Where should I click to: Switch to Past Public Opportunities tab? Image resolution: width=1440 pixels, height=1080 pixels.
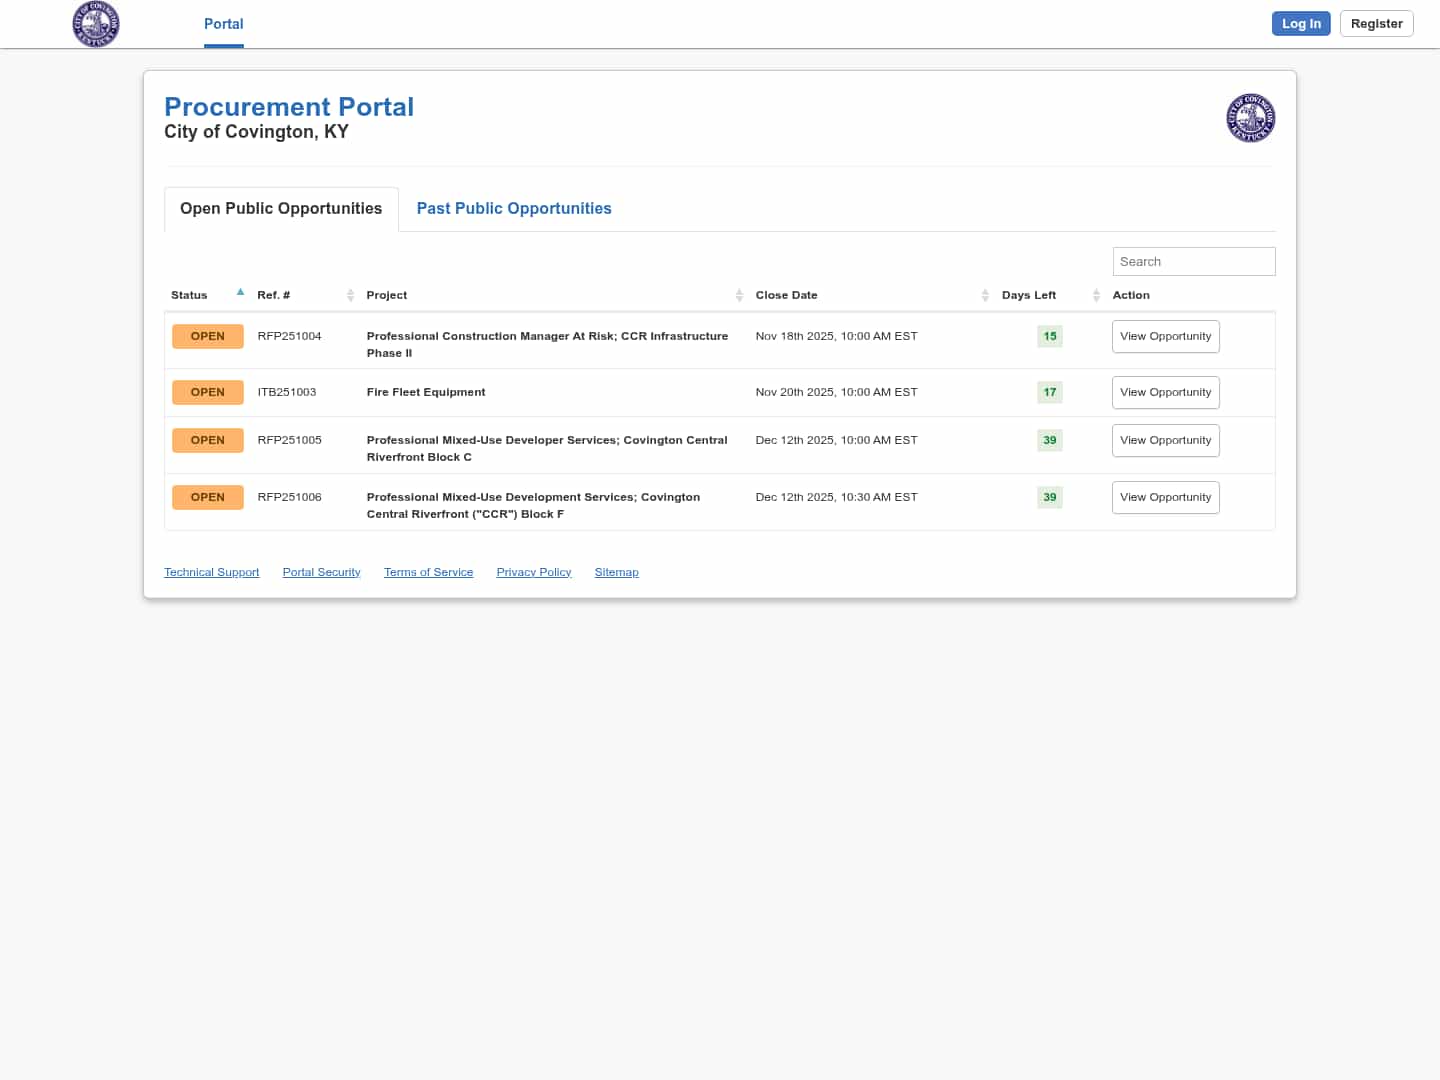513,208
